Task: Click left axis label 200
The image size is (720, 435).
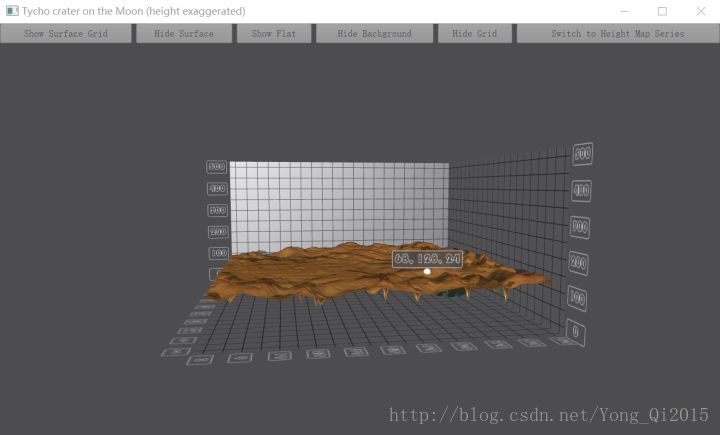Action: tap(218, 232)
